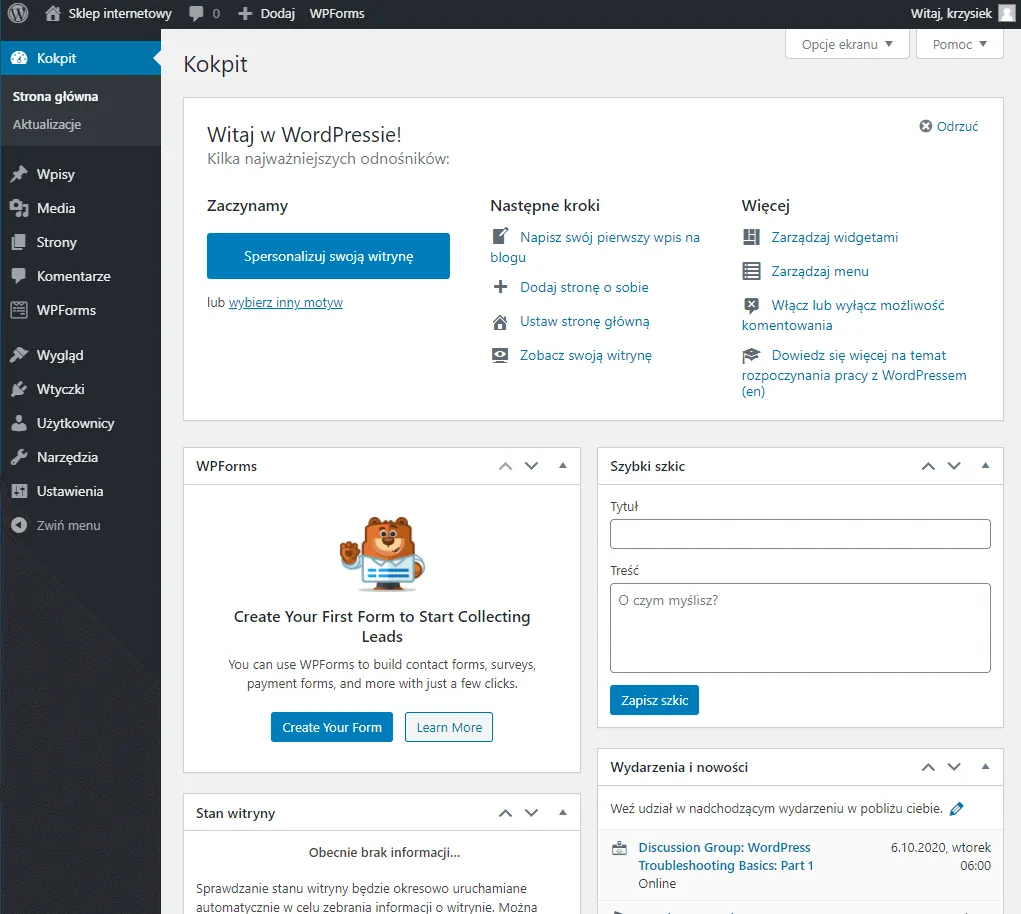The width and height of the screenshot is (1021, 914).
Task: Save draft with Zapisz szkic button
Action: click(x=654, y=700)
